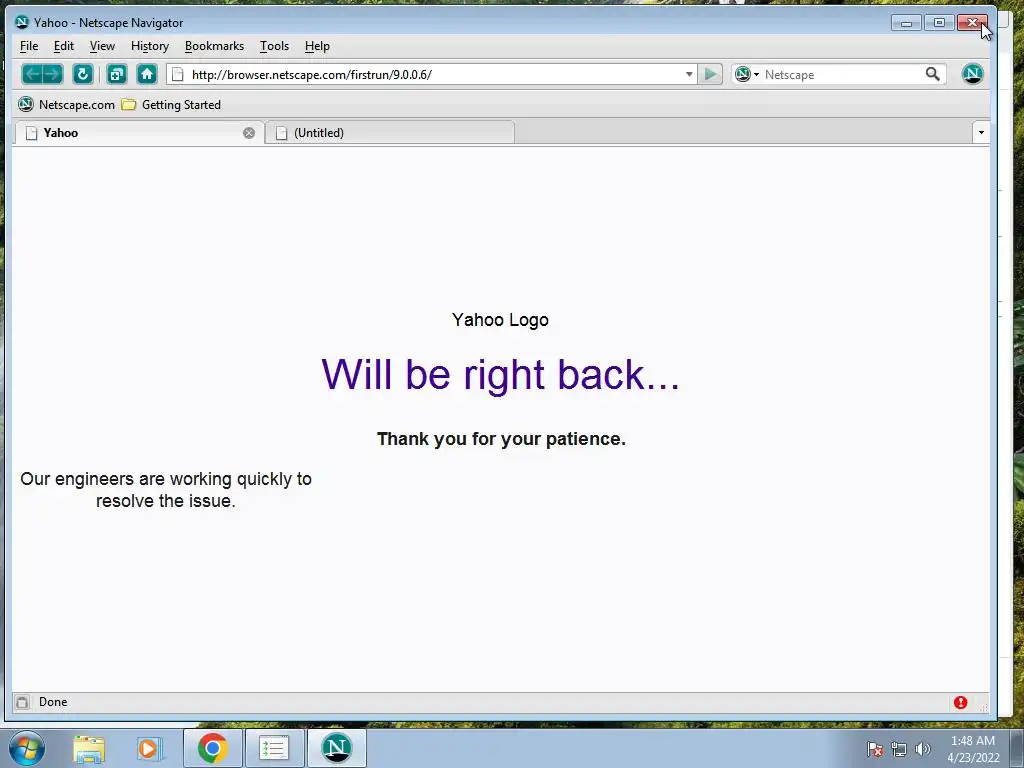1024x768 pixels.
Task: Click the green Go arrow button
Action: pyautogui.click(x=710, y=74)
